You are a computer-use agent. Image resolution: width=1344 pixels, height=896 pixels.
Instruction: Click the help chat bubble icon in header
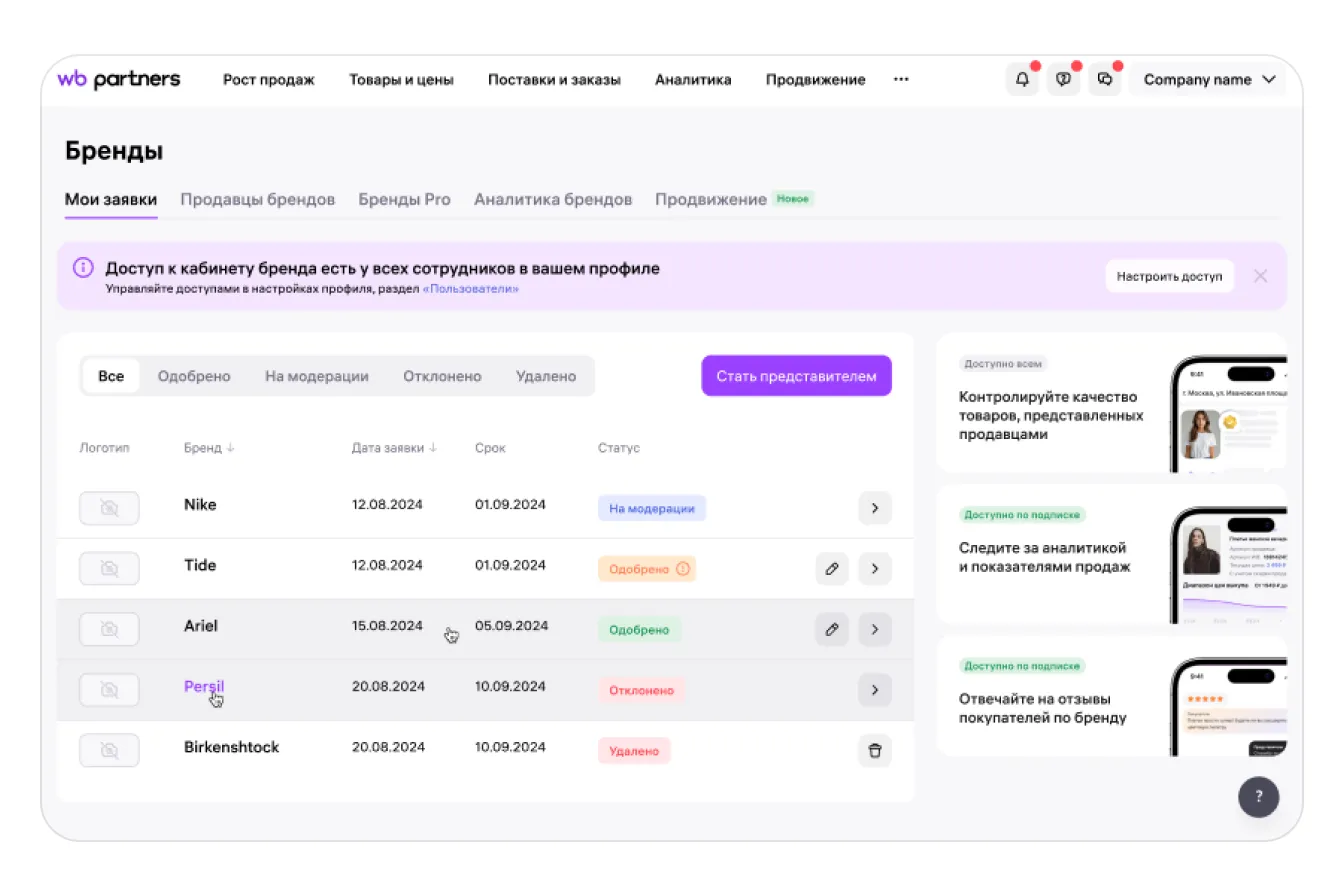(x=1063, y=80)
